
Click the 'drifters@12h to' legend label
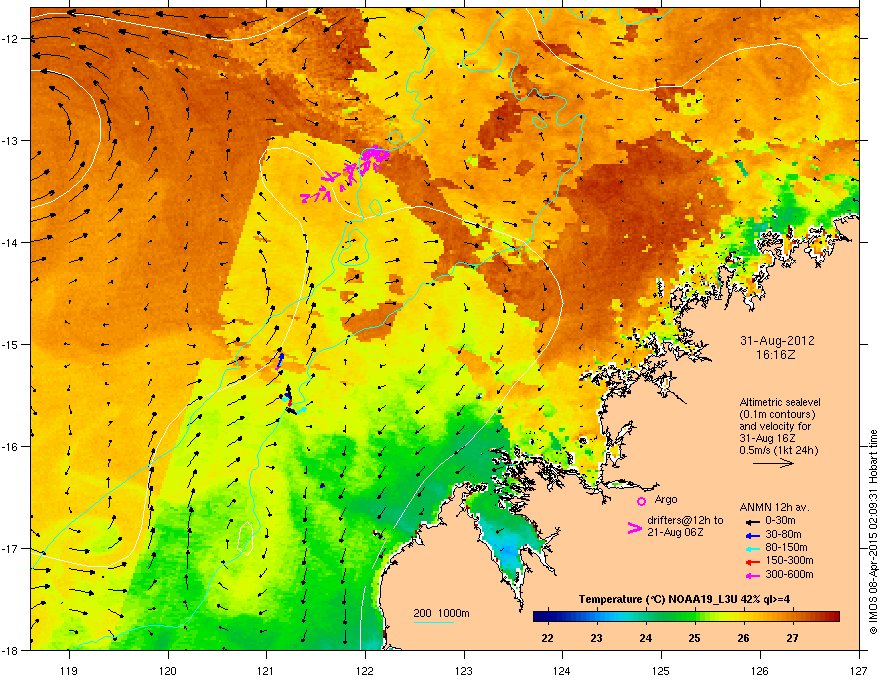click(x=685, y=520)
